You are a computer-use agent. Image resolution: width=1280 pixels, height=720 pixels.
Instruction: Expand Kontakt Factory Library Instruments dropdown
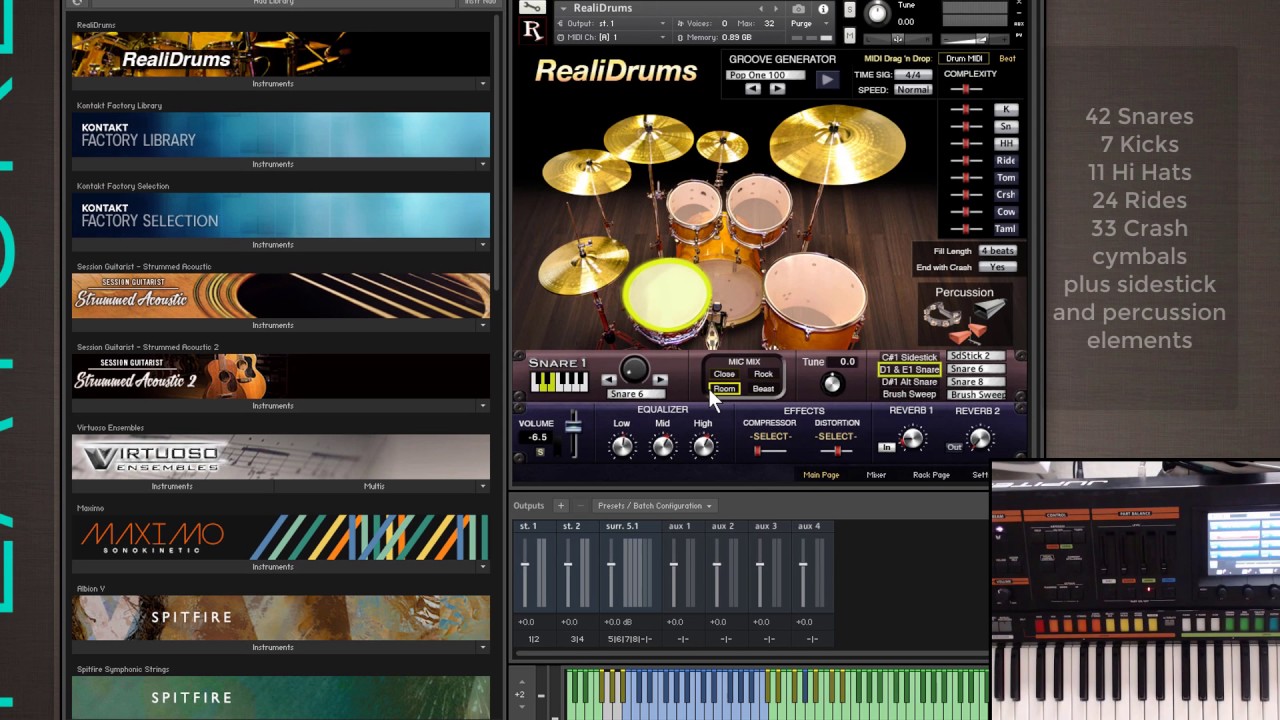click(482, 164)
